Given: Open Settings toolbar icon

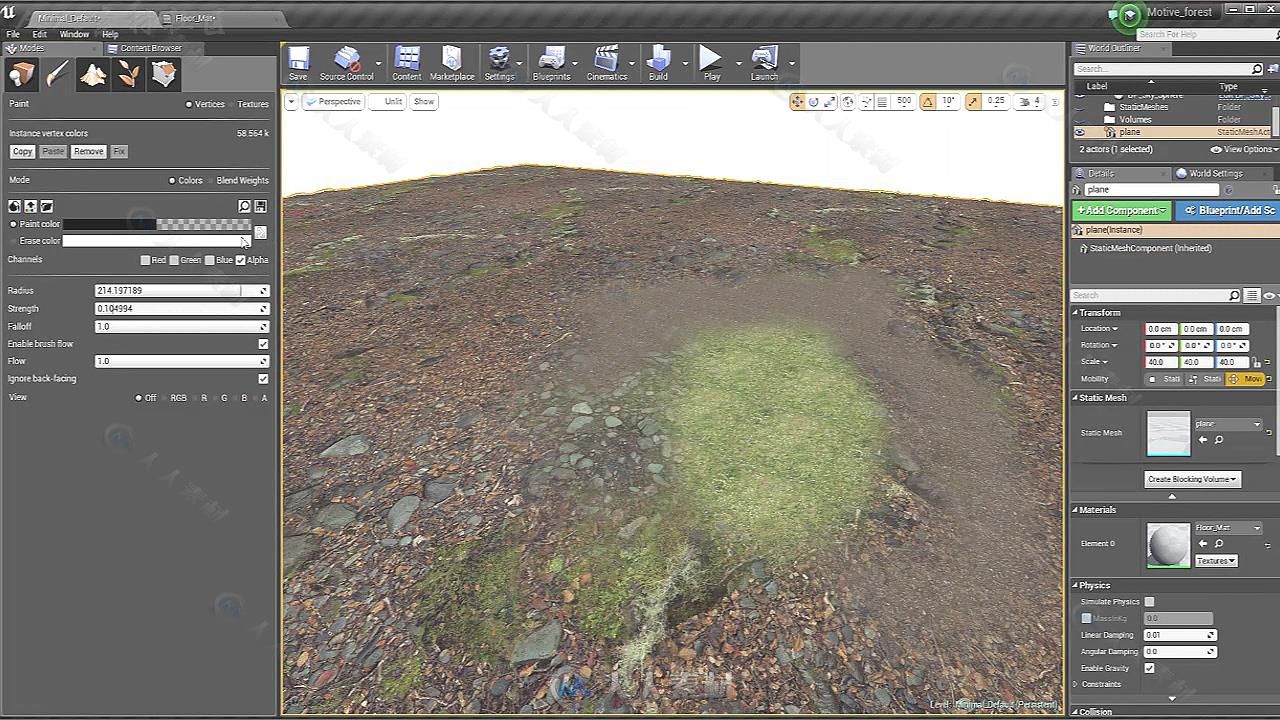Looking at the screenshot, I should pos(499,63).
